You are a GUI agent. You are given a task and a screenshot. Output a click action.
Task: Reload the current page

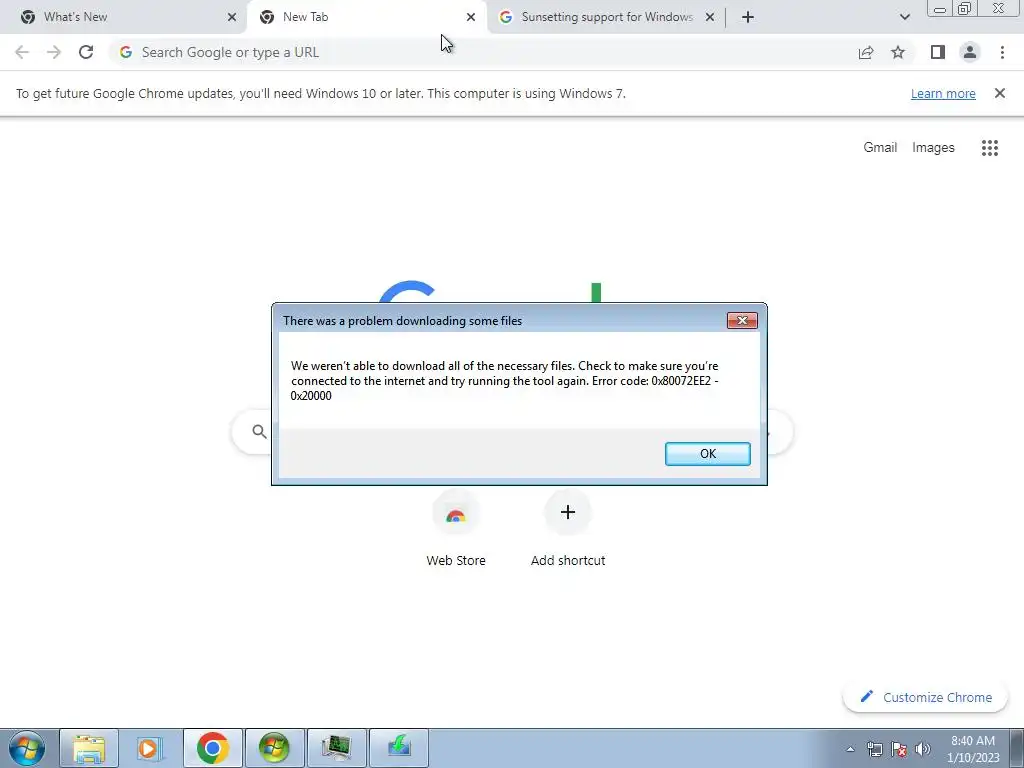86,52
